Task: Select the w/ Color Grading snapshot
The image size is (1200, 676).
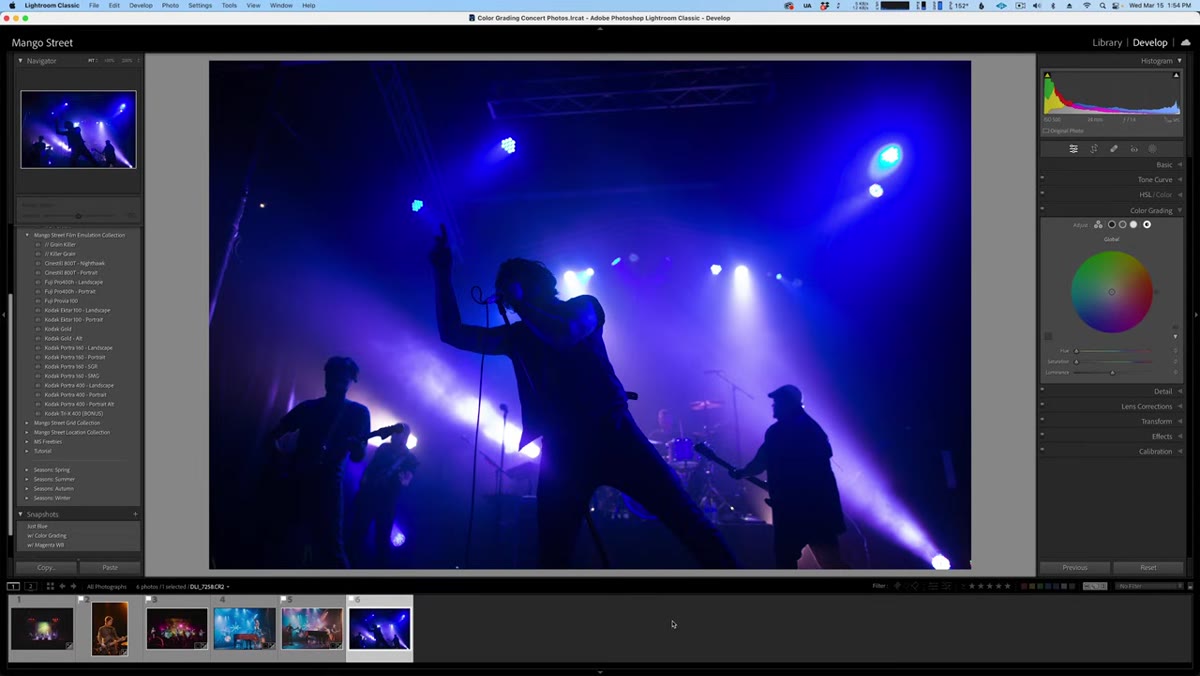Action: click(47, 536)
